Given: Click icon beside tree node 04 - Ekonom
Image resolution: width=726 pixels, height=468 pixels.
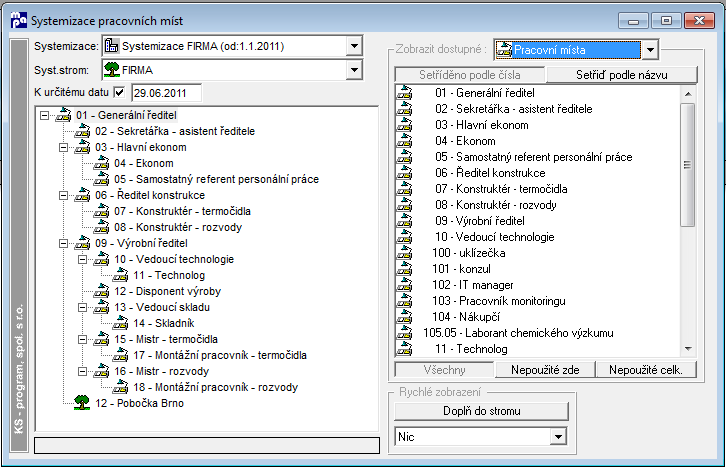Looking at the screenshot, I should 101,163.
